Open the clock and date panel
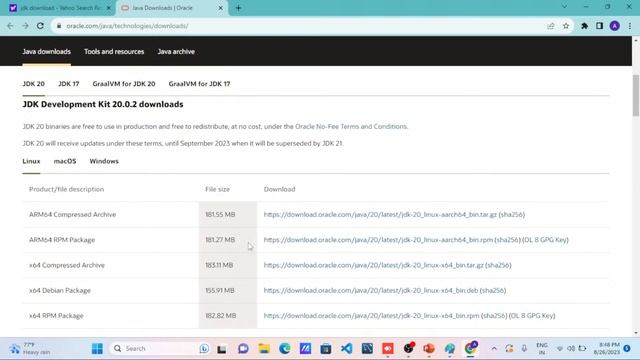This screenshot has width=640, height=360. (607, 349)
